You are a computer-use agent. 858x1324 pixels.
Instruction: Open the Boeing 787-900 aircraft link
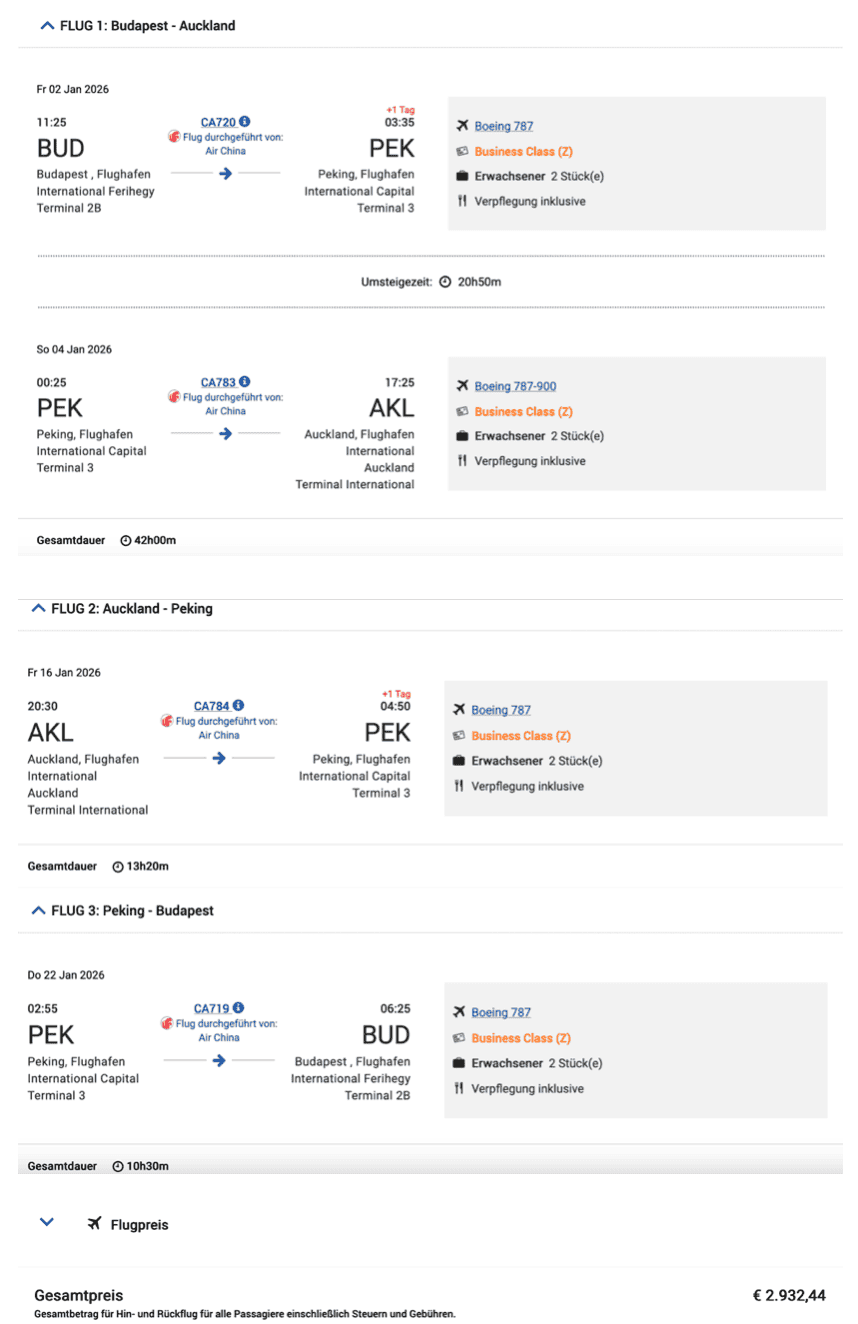click(515, 386)
